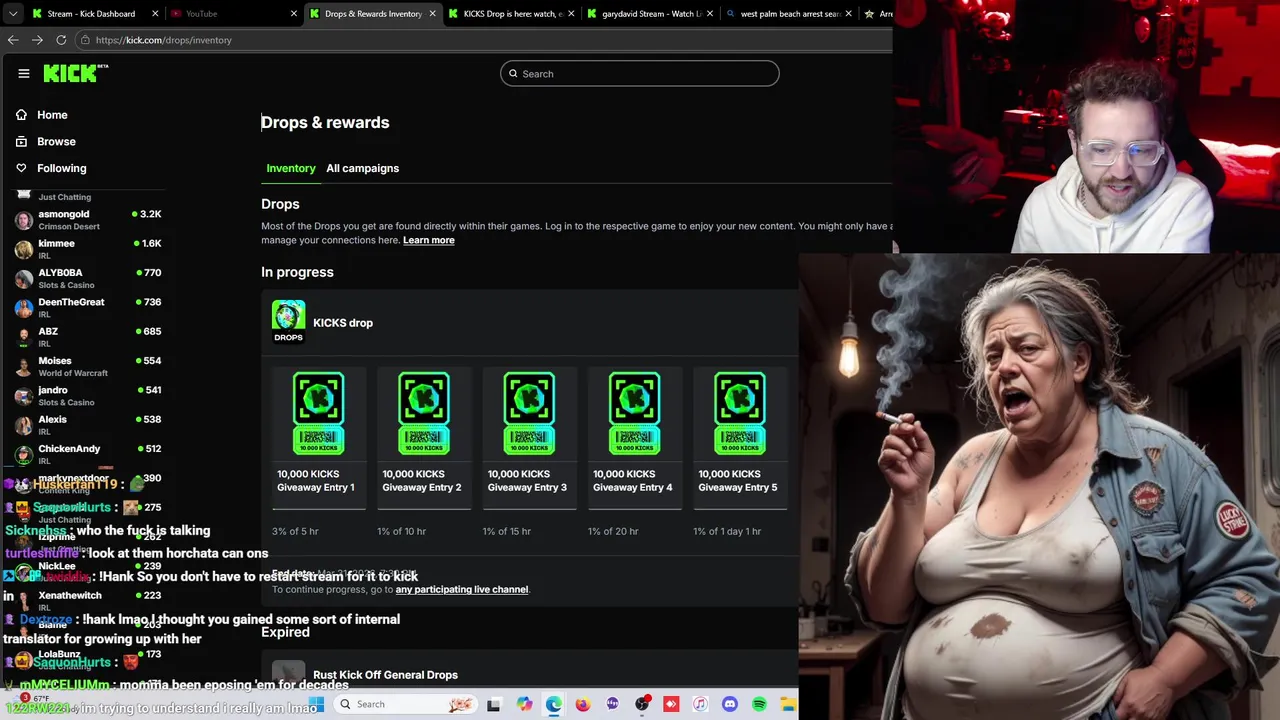Open asmongold's channel avatar
1280x720 pixels.
pos(24,220)
